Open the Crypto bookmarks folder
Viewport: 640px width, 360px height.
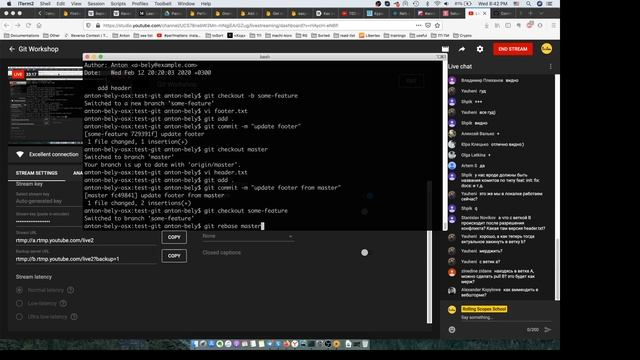(x=462, y=36)
